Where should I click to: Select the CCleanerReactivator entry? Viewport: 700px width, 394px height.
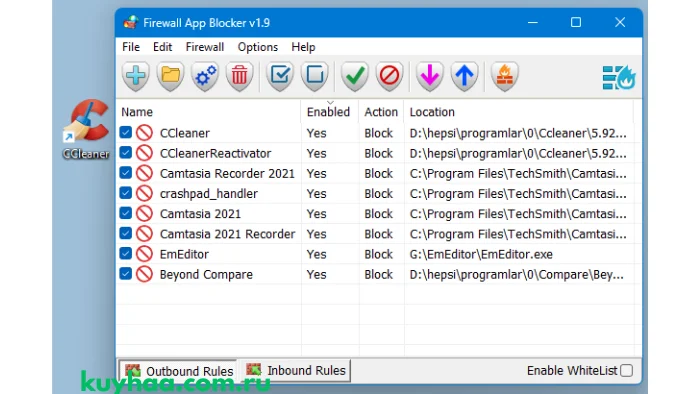click(x=216, y=153)
